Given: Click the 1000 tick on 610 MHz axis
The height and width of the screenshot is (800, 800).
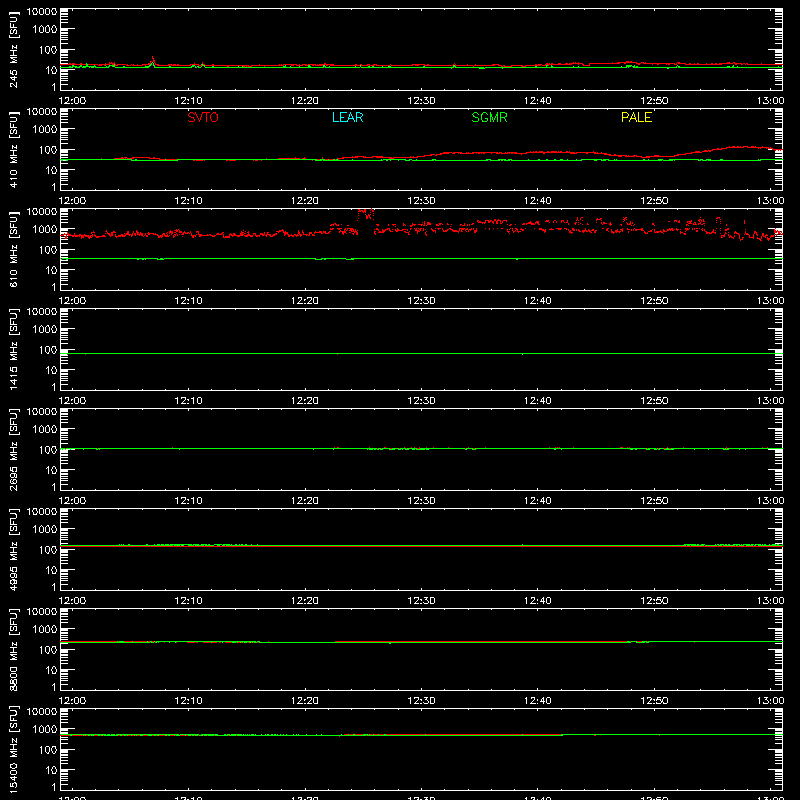Looking at the screenshot, I should click(45, 230).
